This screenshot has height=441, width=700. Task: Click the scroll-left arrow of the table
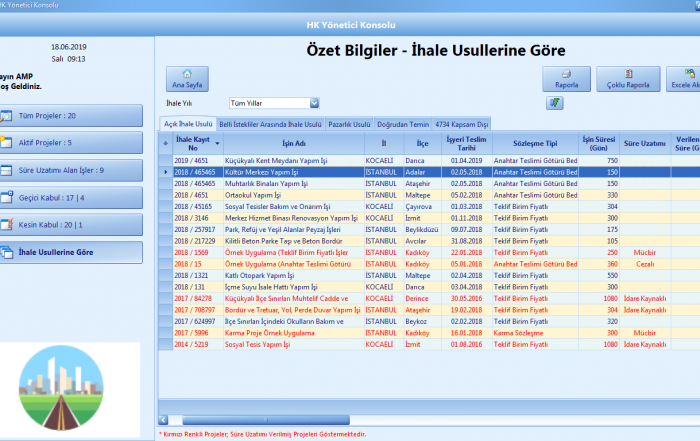(164, 419)
